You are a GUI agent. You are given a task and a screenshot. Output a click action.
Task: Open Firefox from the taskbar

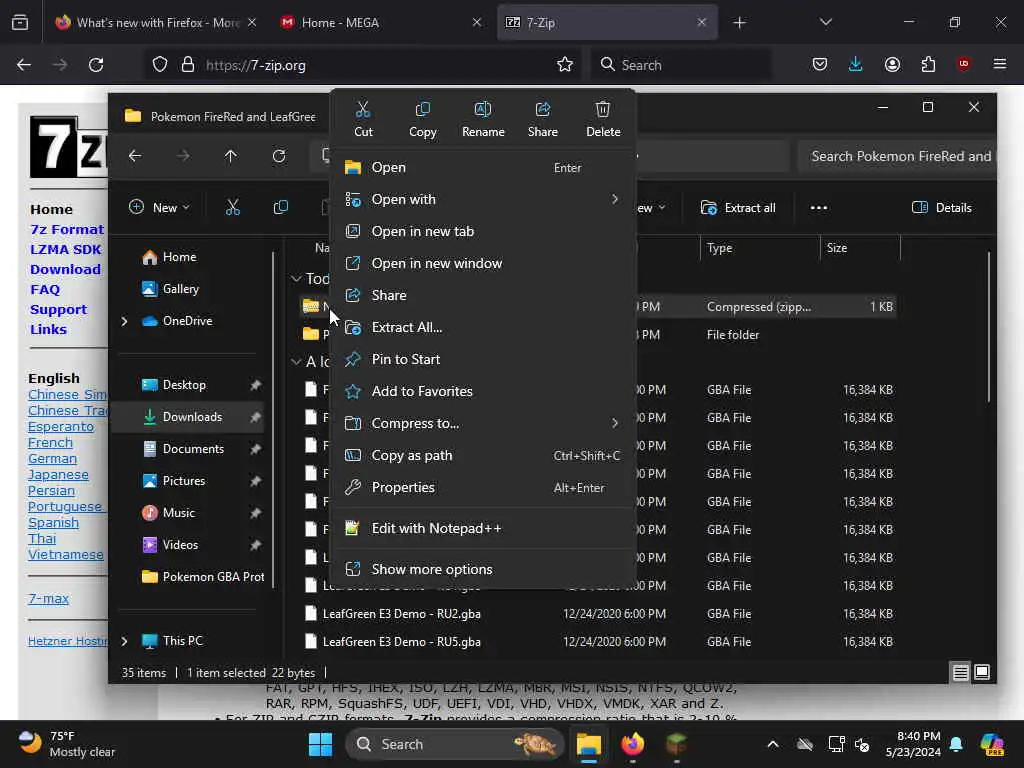click(x=632, y=744)
